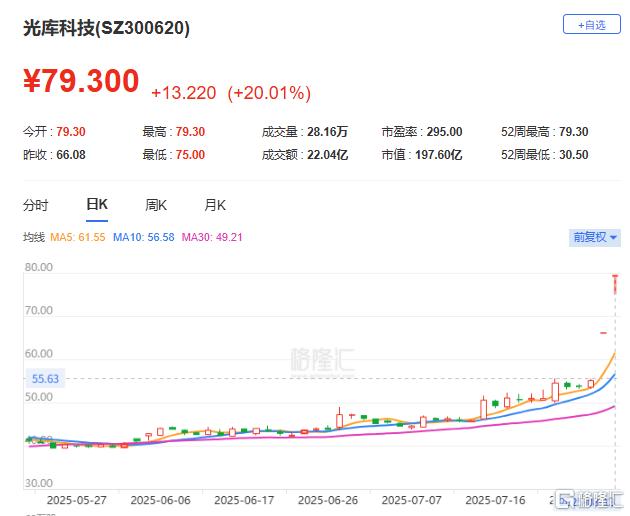This screenshot has width=630, height=516.
Task: Switch to 分时 chart tab
Action: (x=36, y=205)
